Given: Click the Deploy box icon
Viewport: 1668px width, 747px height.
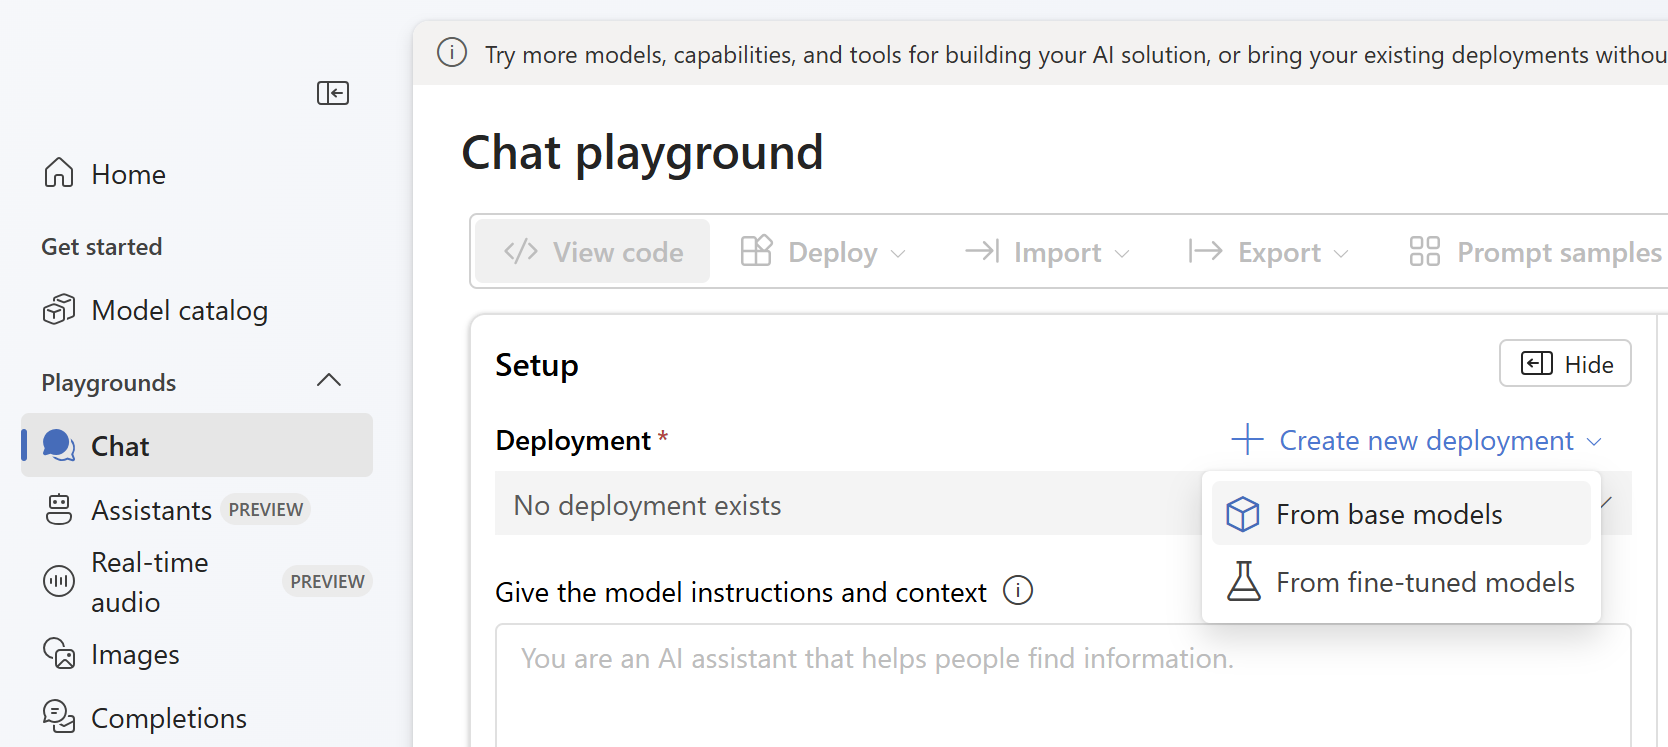Looking at the screenshot, I should click(x=757, y=251).
